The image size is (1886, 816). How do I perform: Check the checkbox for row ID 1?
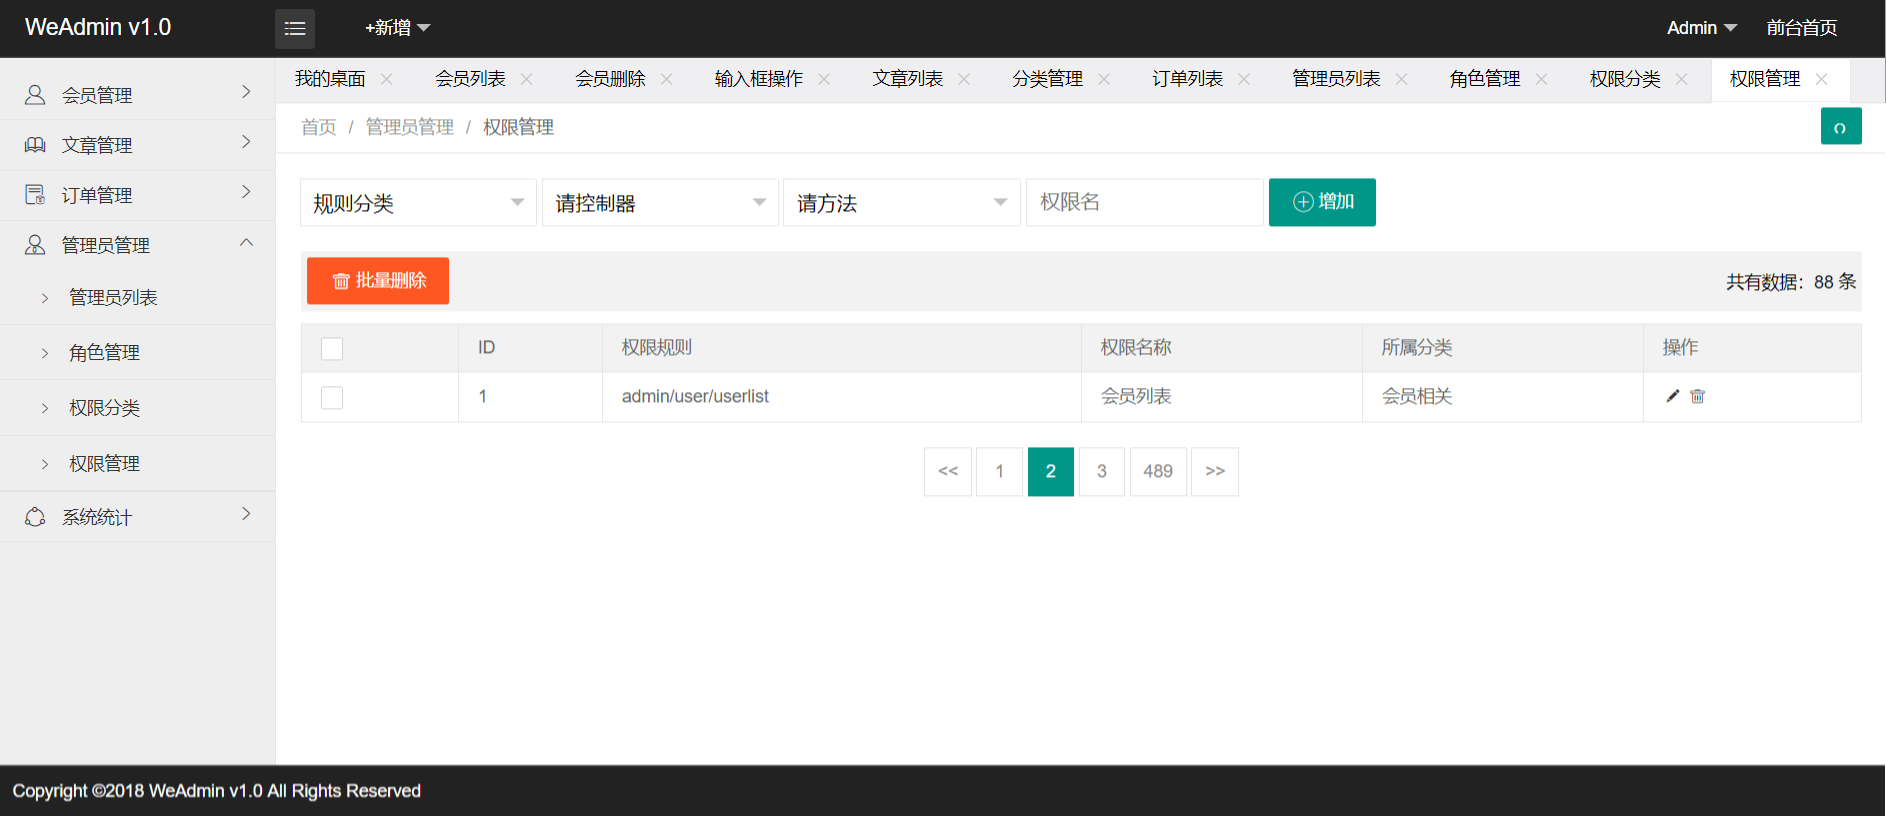coord(332,397)
